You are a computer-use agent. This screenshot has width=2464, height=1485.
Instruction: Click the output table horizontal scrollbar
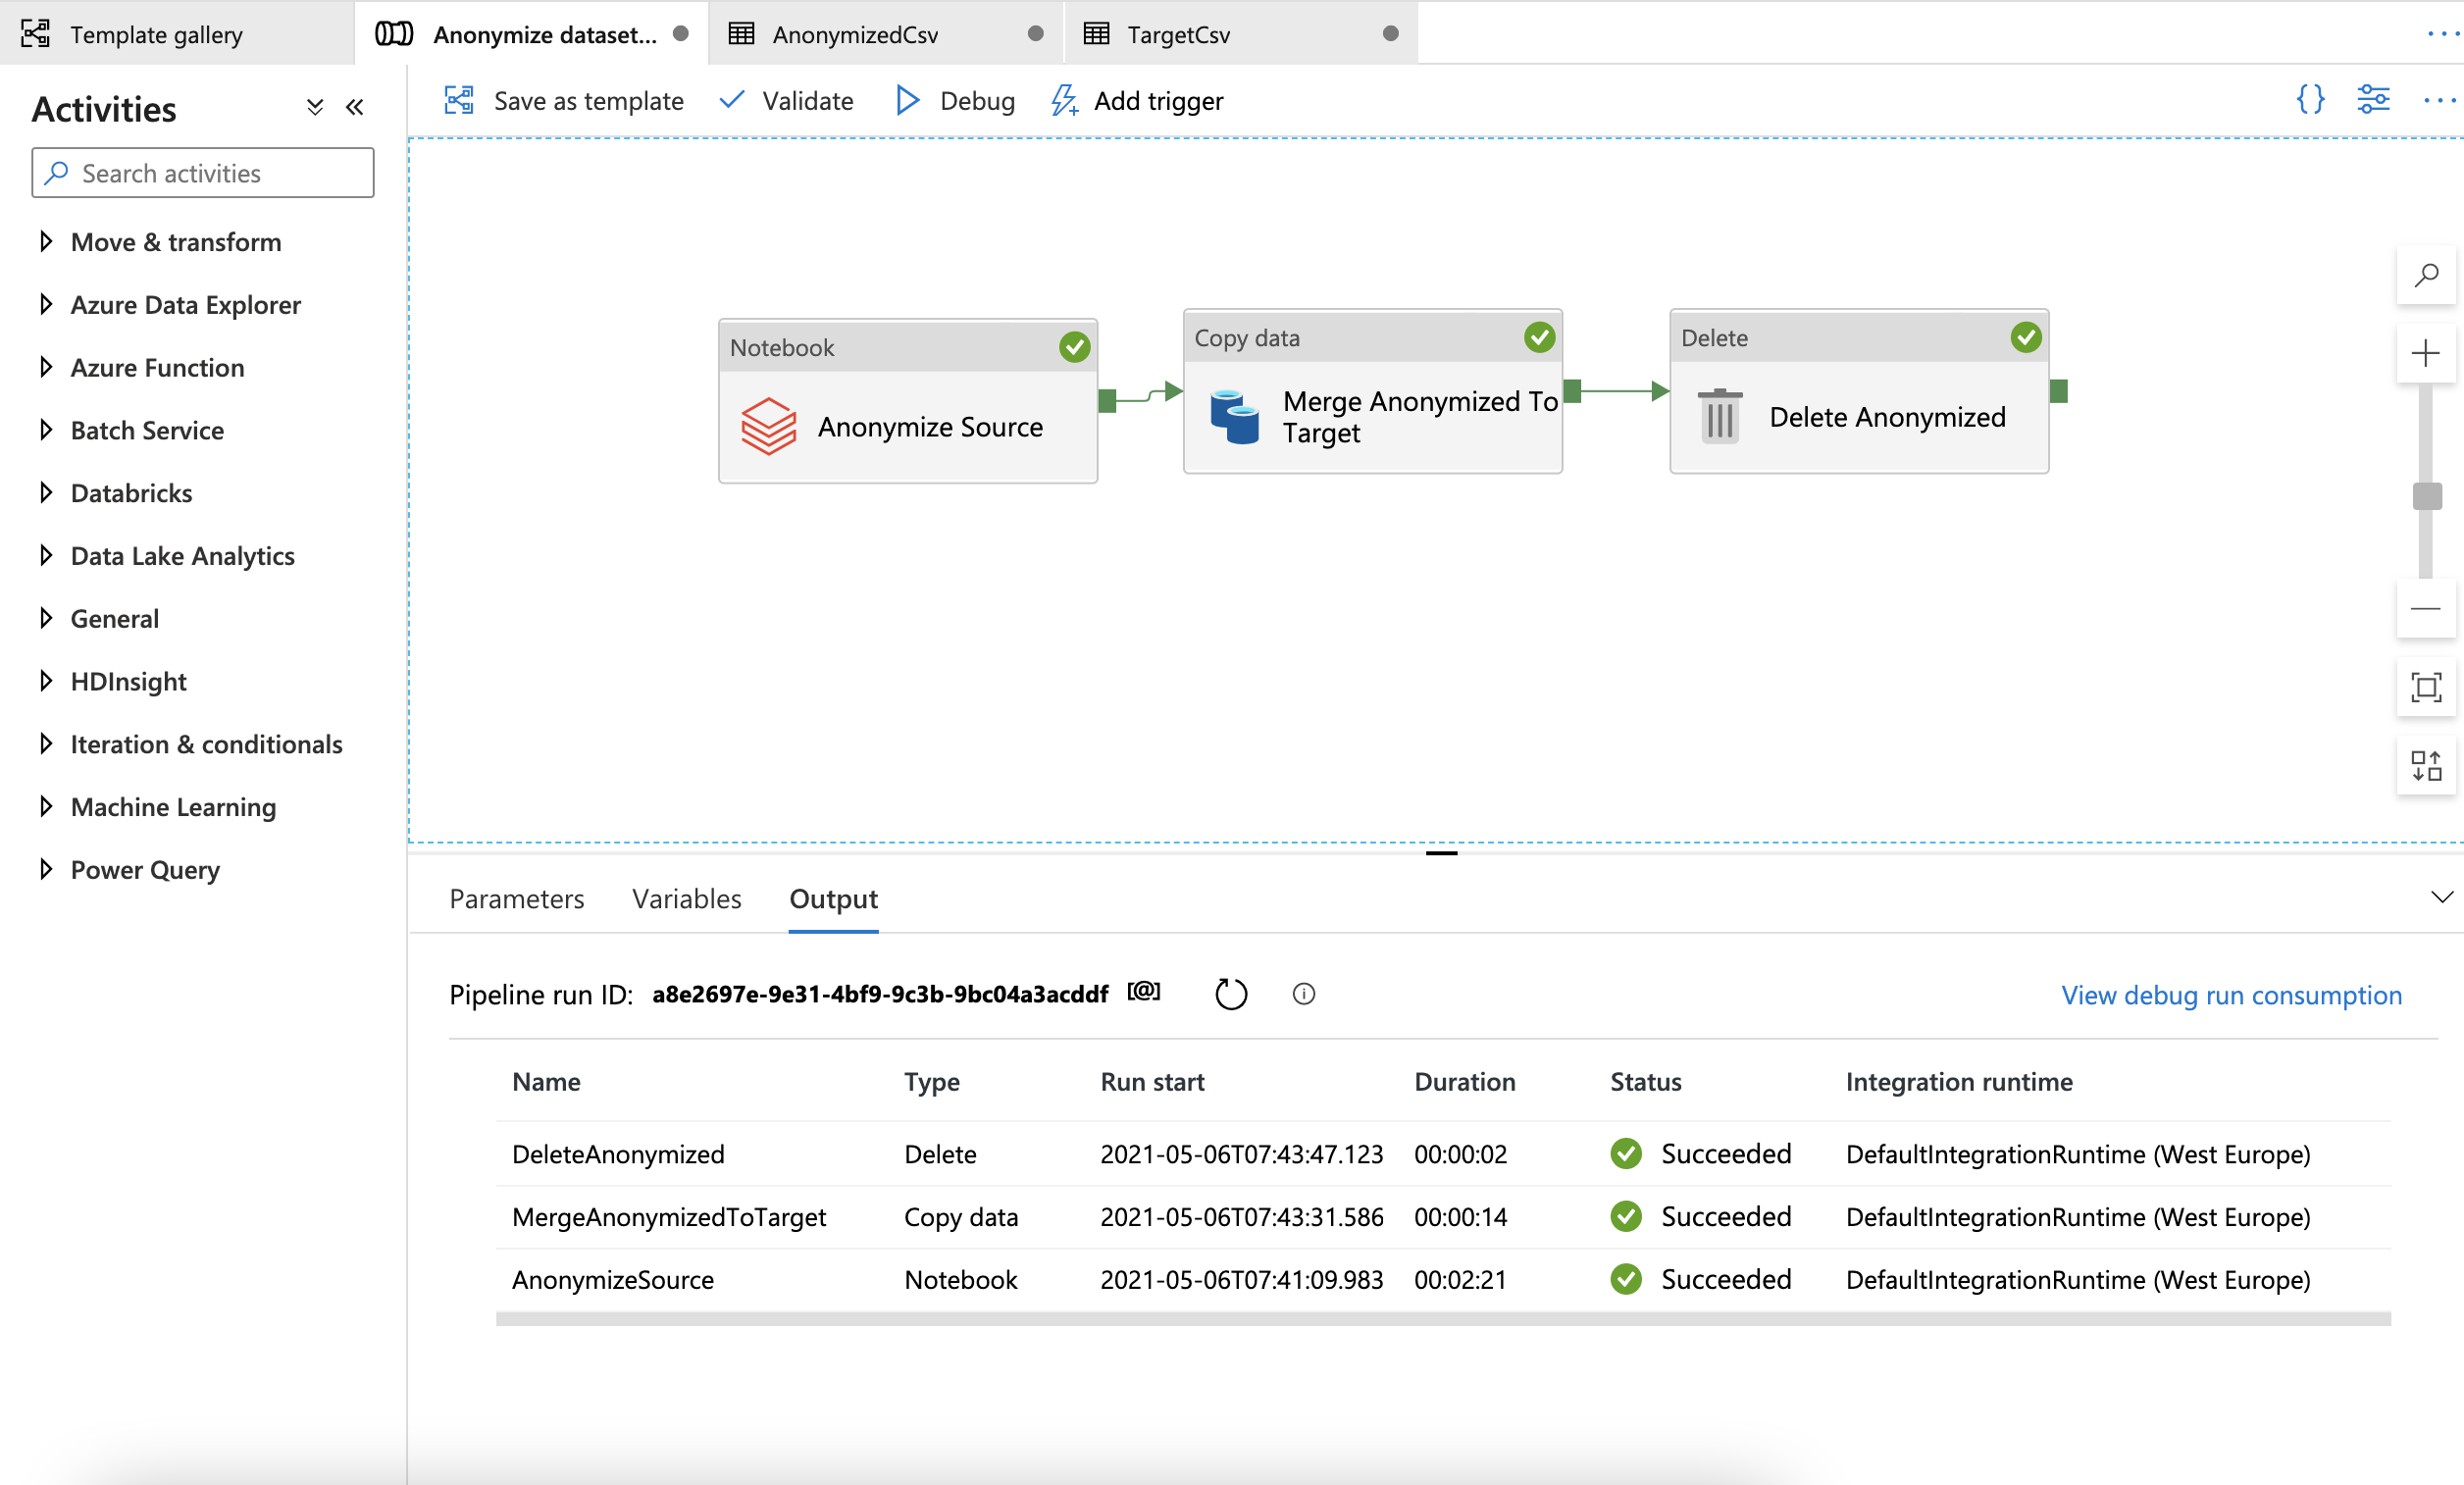click(x=1443, y=1319)
